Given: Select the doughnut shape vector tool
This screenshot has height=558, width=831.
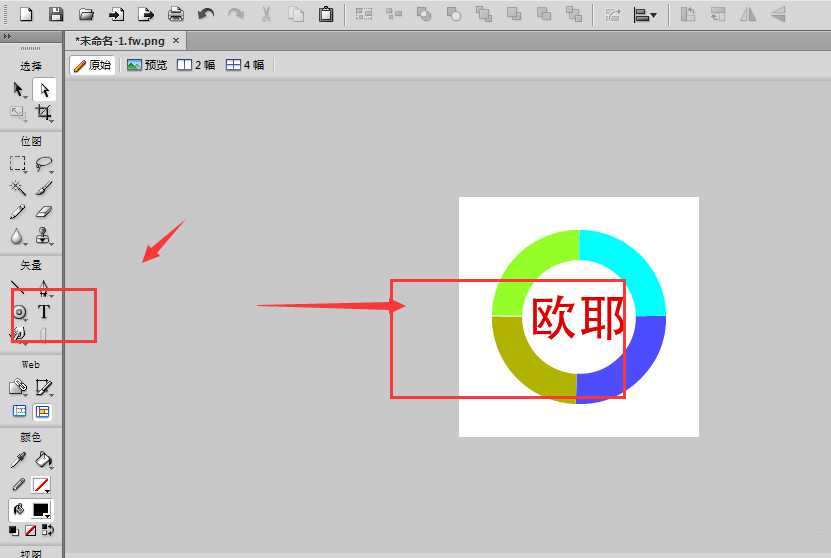Looking at the screenshot, I should (20, 312).
